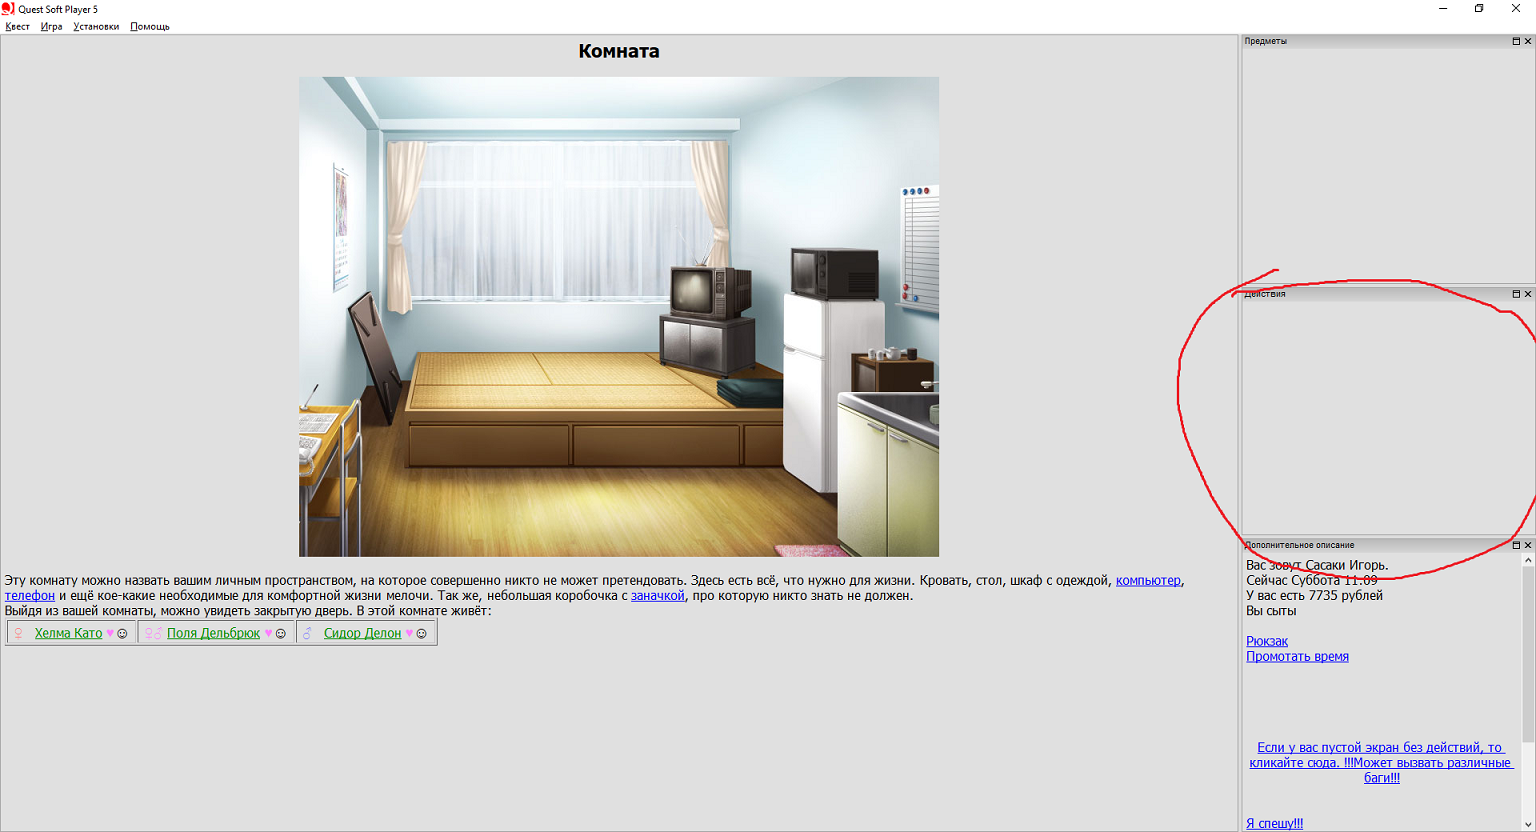The height and width of the screenshot is (832, 1536).
Task: Click the компьютер link in room description
Action: (1148, 580)
